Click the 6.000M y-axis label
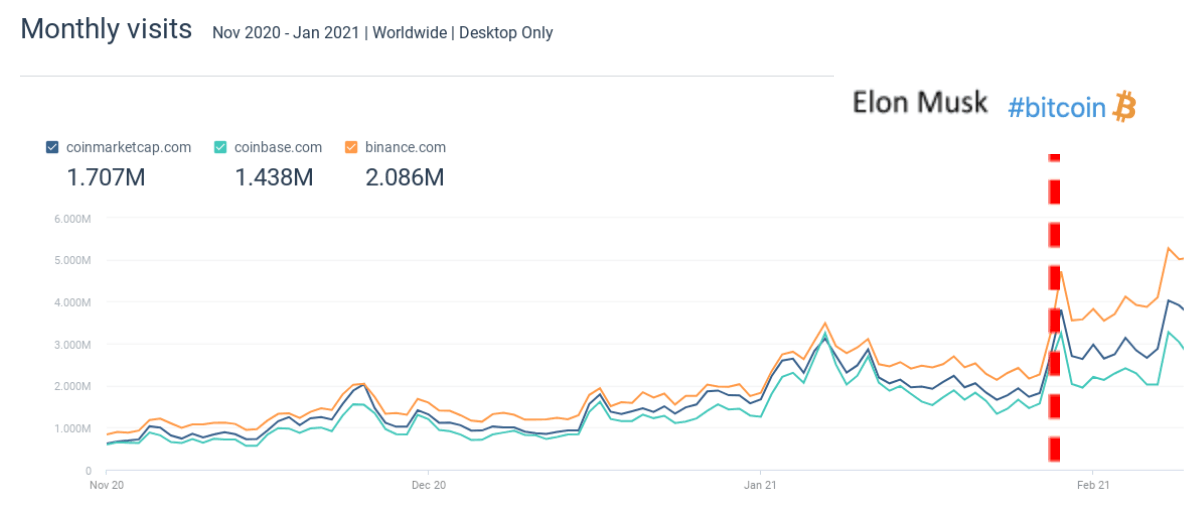The width and height of the screenshot is (1200, 512). point(72,219)
